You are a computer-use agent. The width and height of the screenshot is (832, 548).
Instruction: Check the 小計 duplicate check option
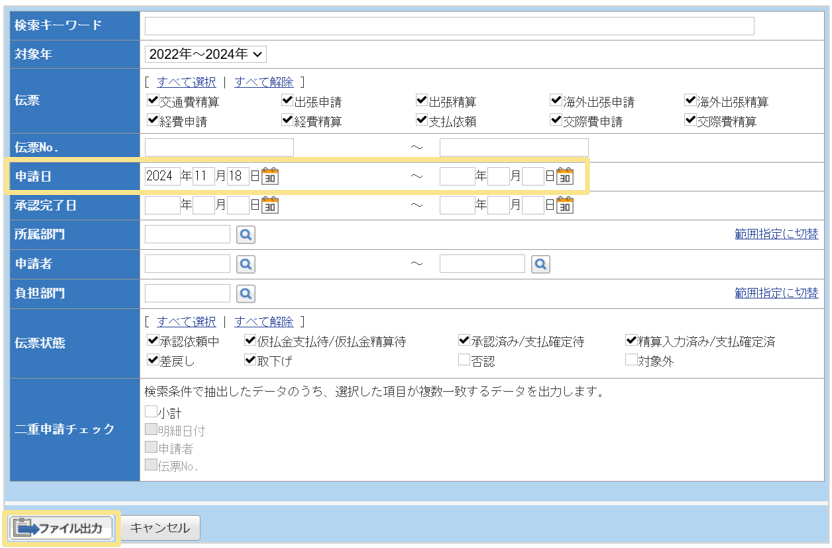pyautogui.click(x=151, y=411)
